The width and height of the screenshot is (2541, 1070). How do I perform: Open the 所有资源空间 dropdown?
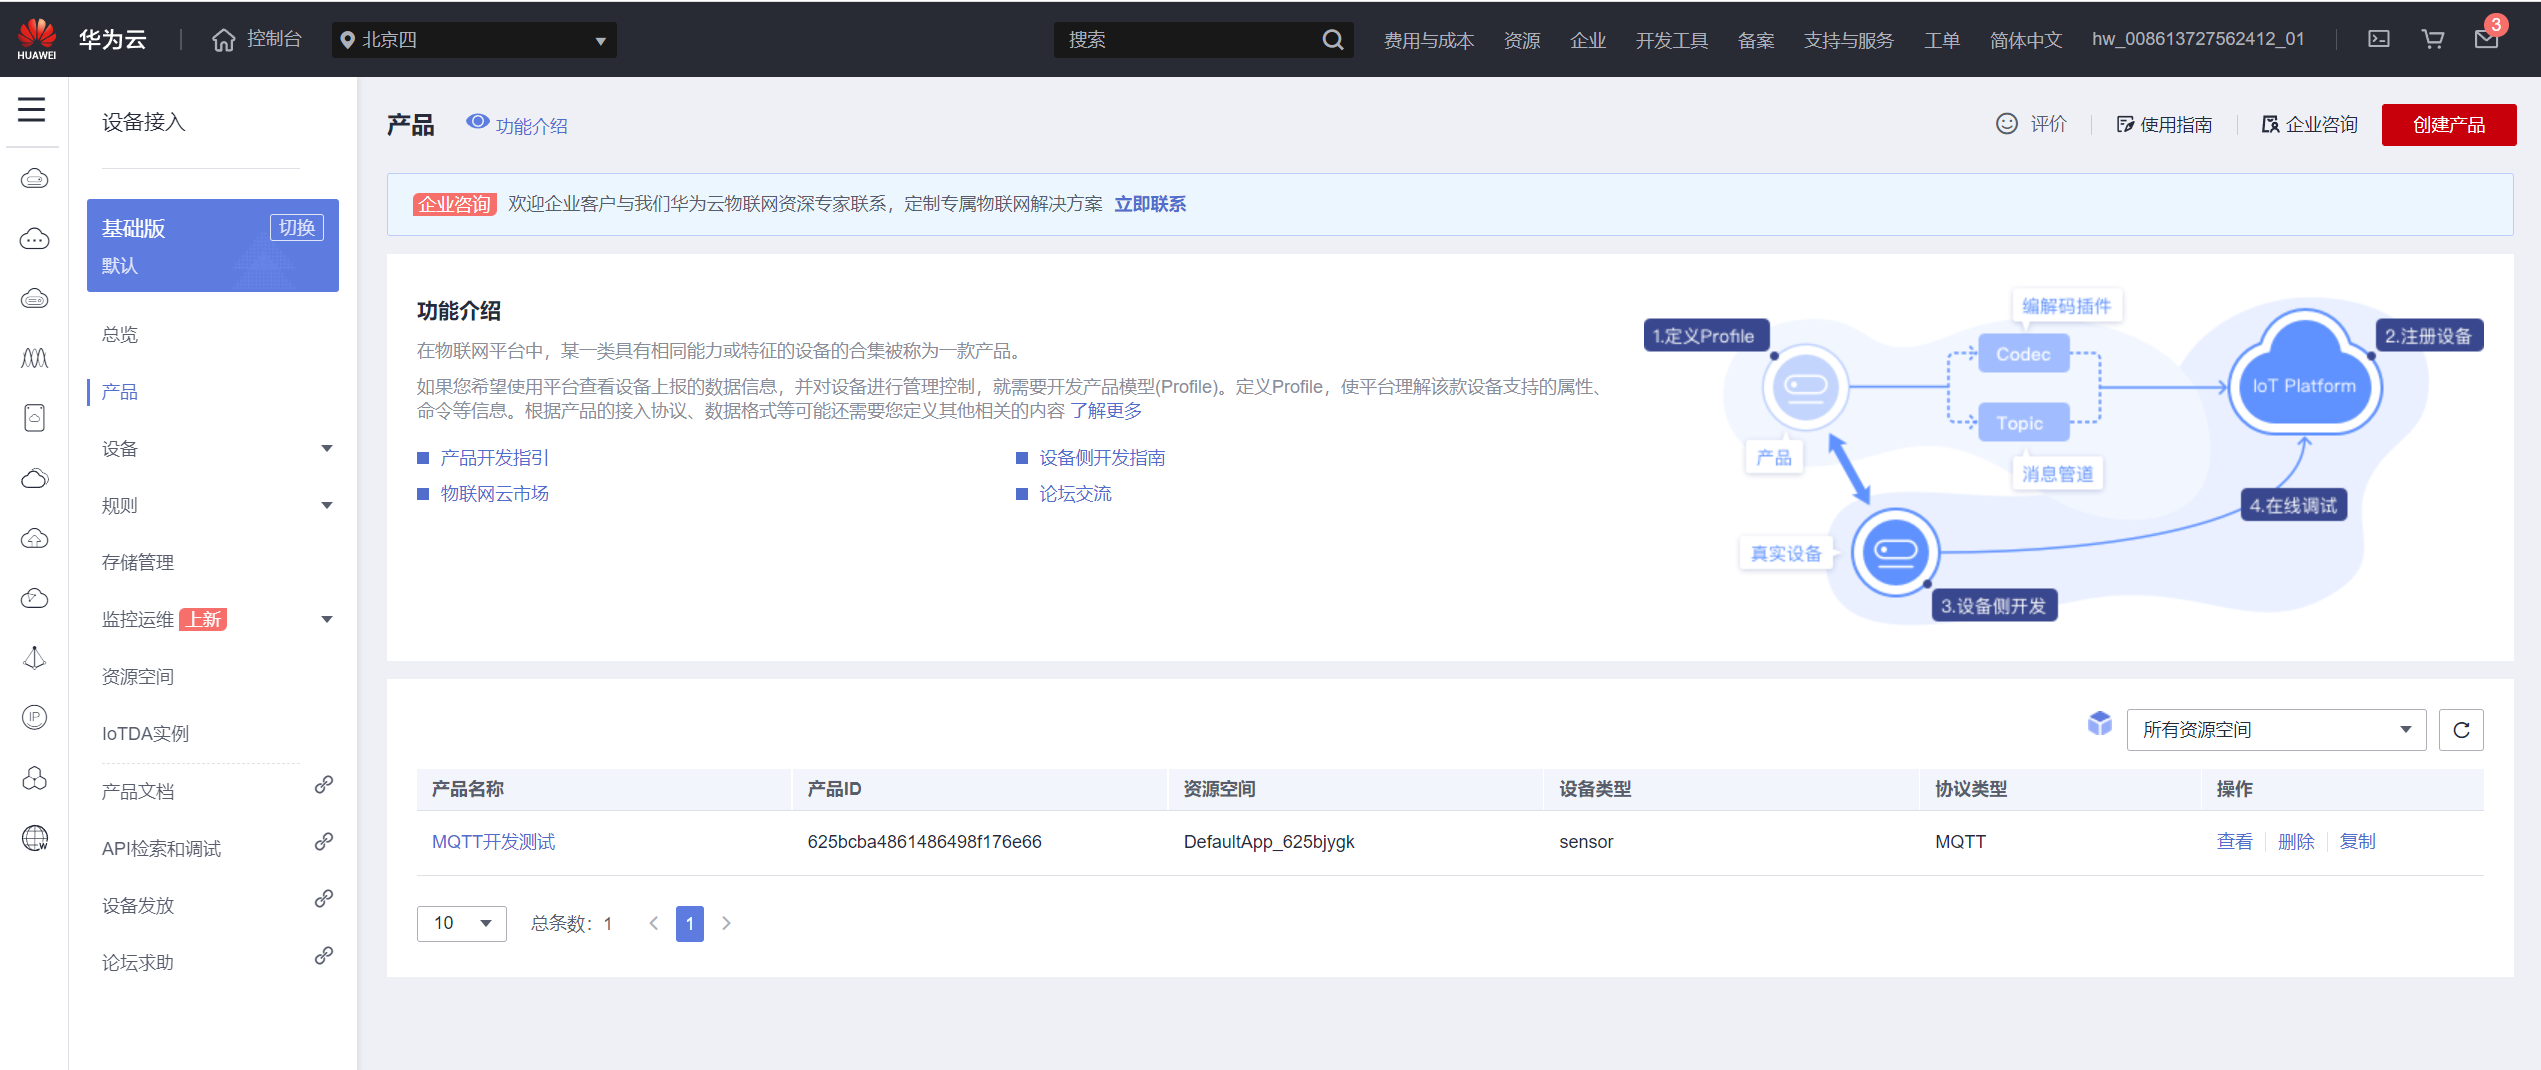2276,730
